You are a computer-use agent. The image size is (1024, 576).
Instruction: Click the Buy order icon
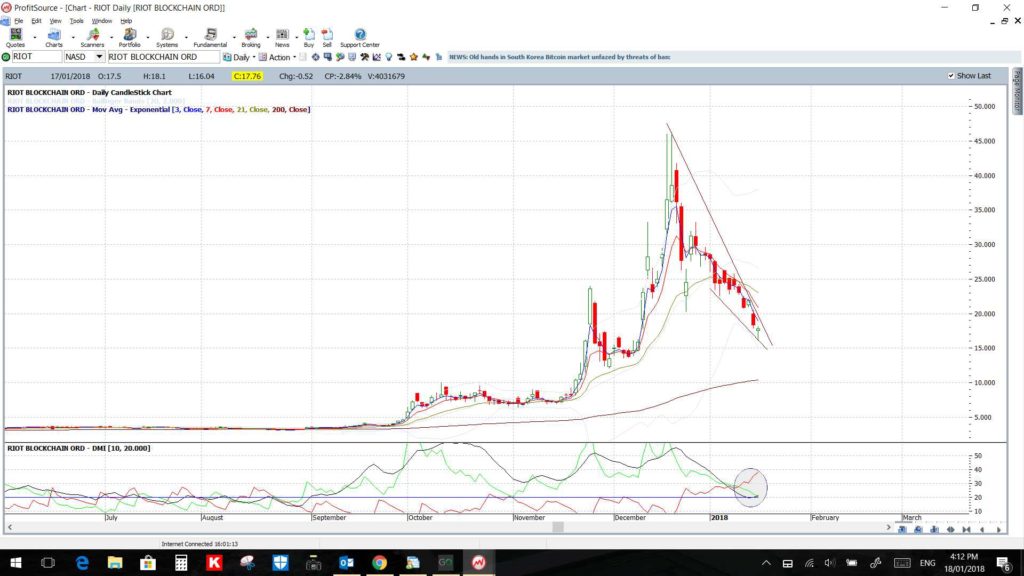pyautogui.click(x=308, y=37)
